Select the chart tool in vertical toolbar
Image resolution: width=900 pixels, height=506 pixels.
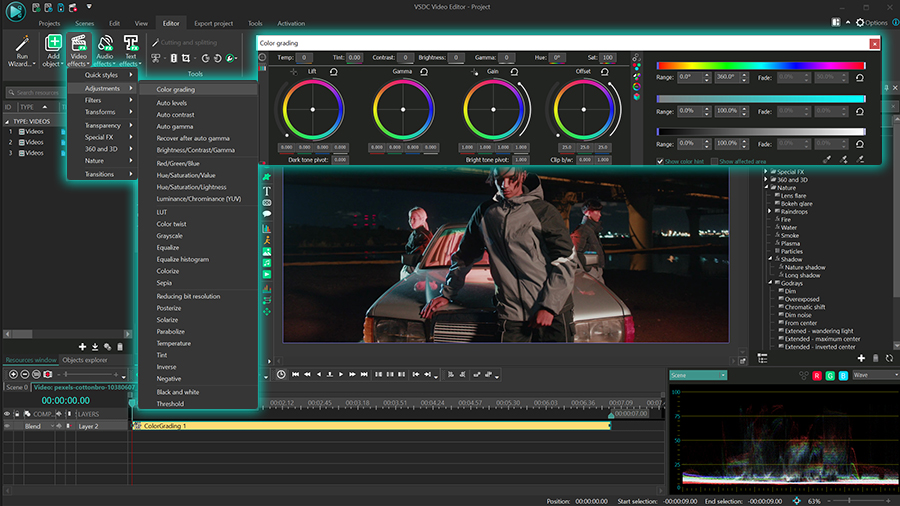266,228
